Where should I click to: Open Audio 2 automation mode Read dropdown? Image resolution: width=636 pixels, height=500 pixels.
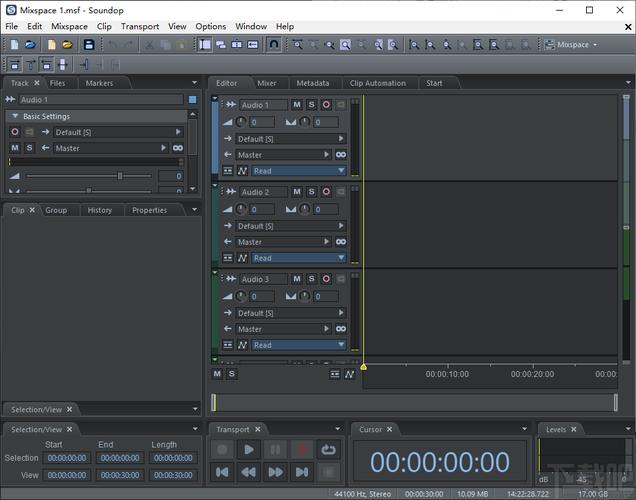[x=299, y=258]
